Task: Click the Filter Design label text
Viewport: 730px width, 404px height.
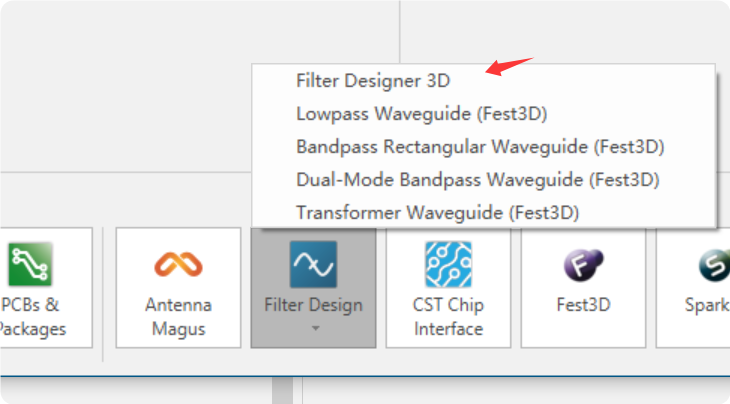Action: (x=313, y=305)
